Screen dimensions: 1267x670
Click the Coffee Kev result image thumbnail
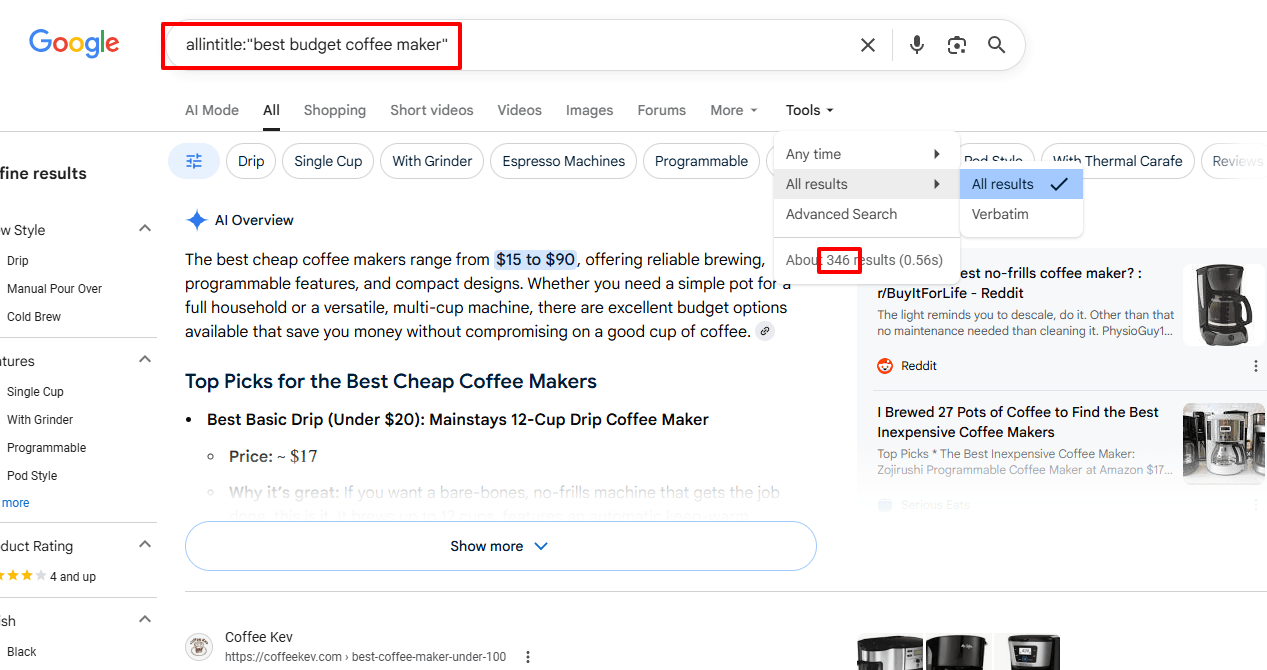click(958, 652)
